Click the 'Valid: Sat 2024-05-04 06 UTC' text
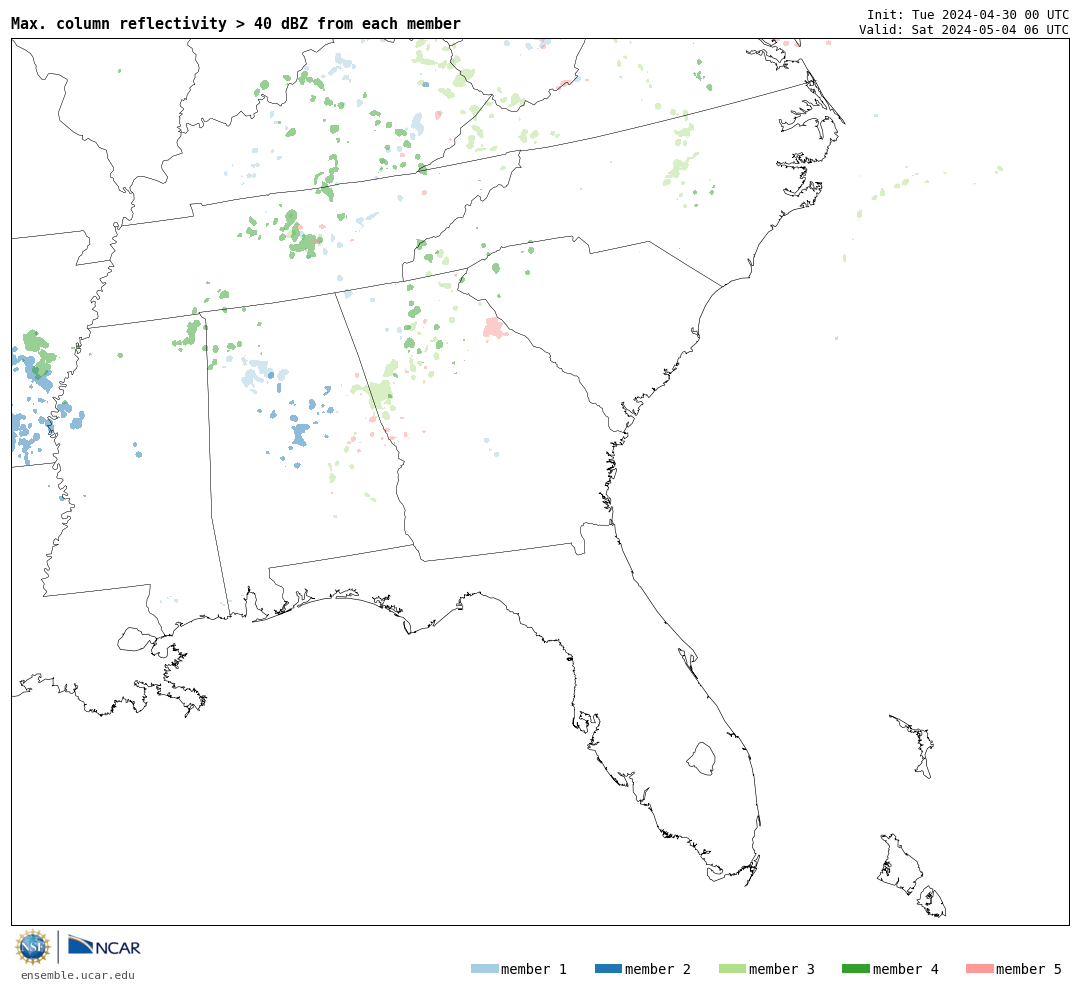The height and width of the screenshot is (988, 1080). (964, 30)
